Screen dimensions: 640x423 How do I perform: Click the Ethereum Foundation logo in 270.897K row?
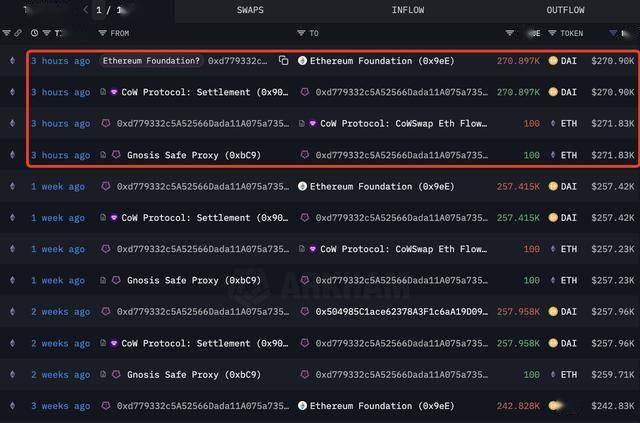pos(302,61)
